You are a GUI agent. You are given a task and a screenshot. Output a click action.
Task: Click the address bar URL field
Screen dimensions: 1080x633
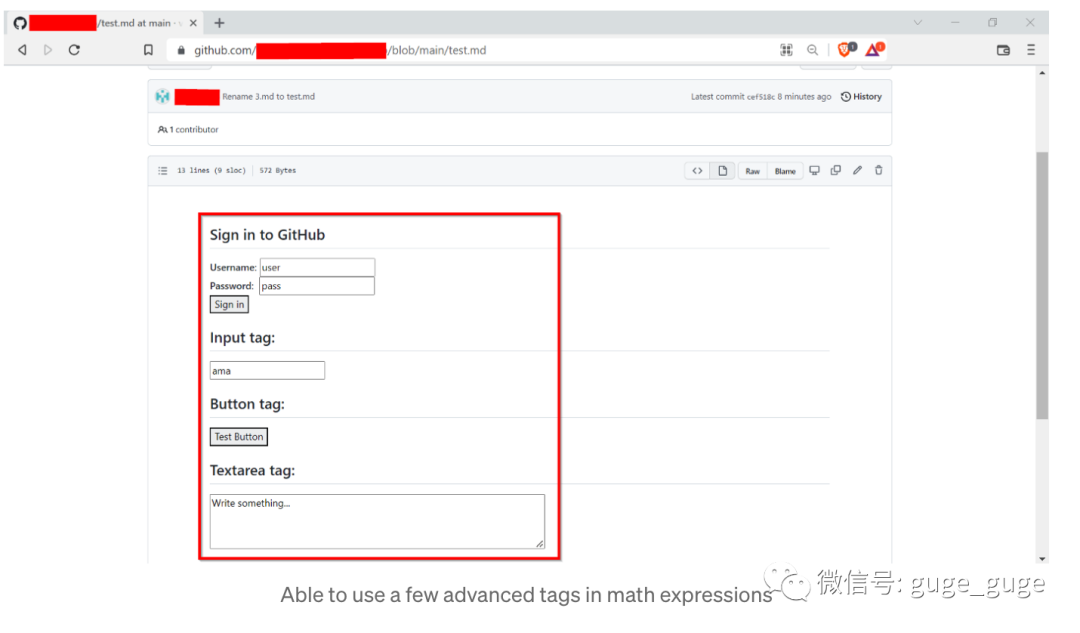(468, 50)
